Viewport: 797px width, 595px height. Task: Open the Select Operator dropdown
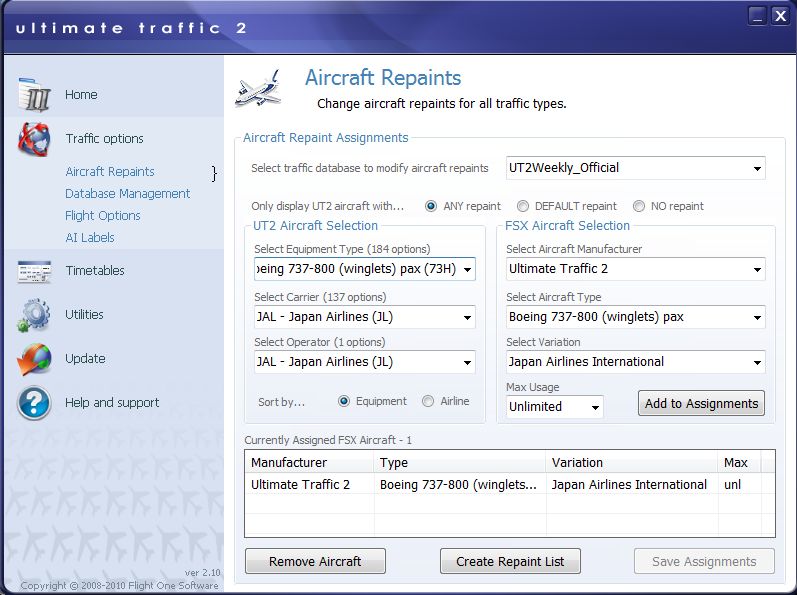pyautogui.click(x=364, y=362)
